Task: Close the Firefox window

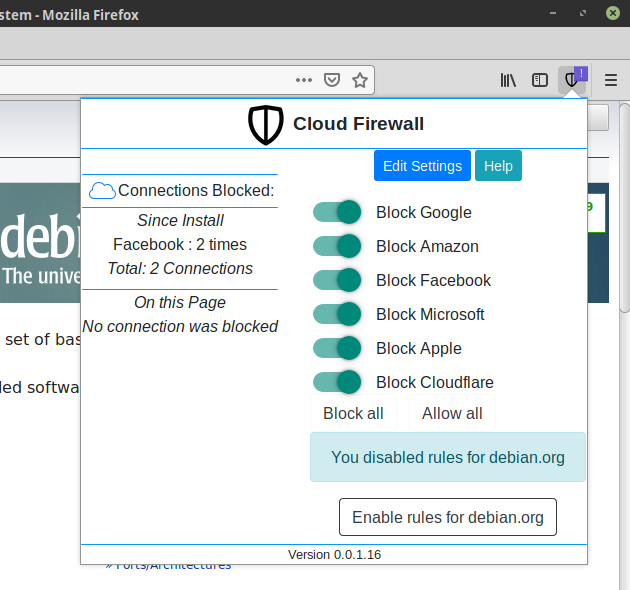Action: [x=613, y=13]
